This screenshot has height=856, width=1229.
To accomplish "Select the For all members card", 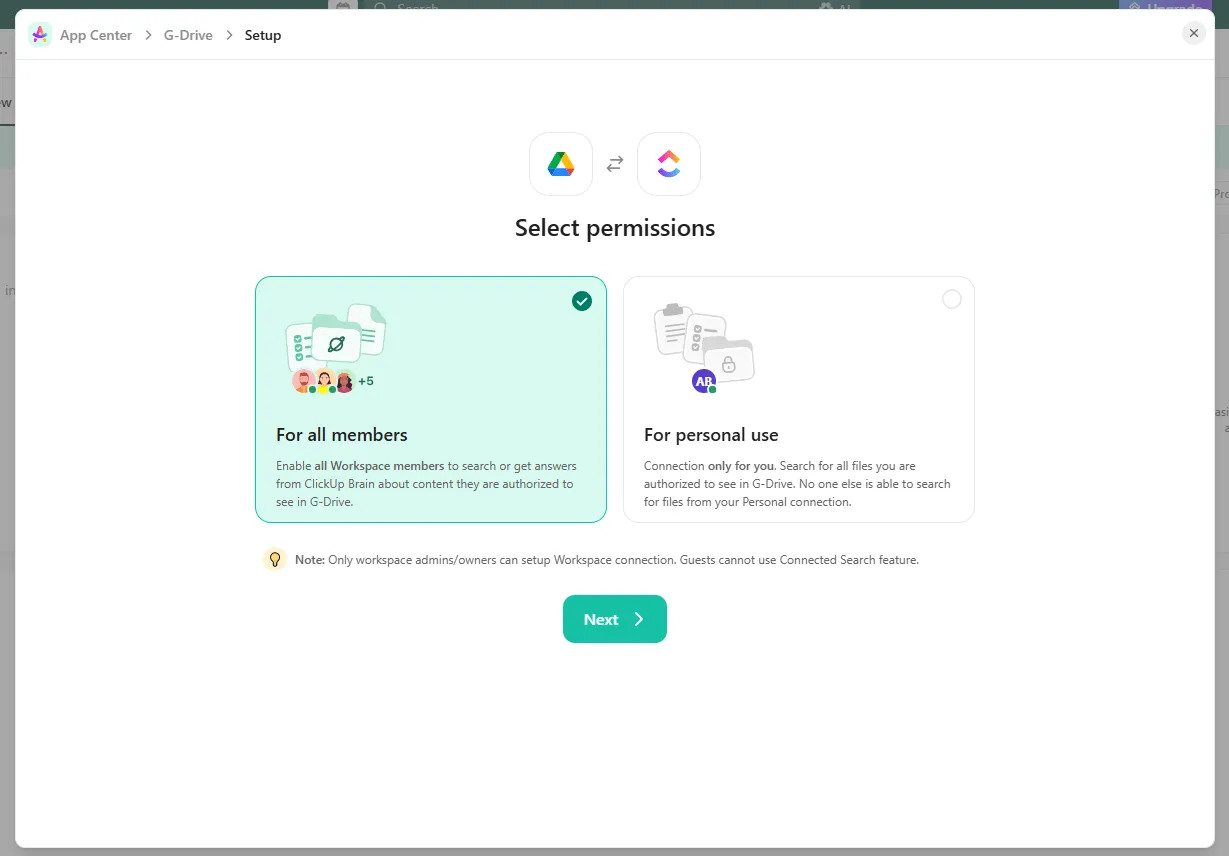I will (x=431, y=399).
